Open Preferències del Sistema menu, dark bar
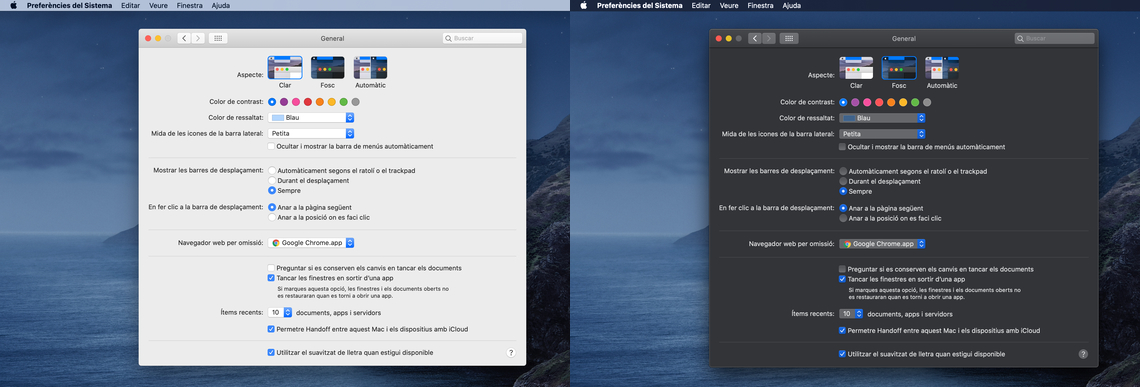 coord(640,5)
